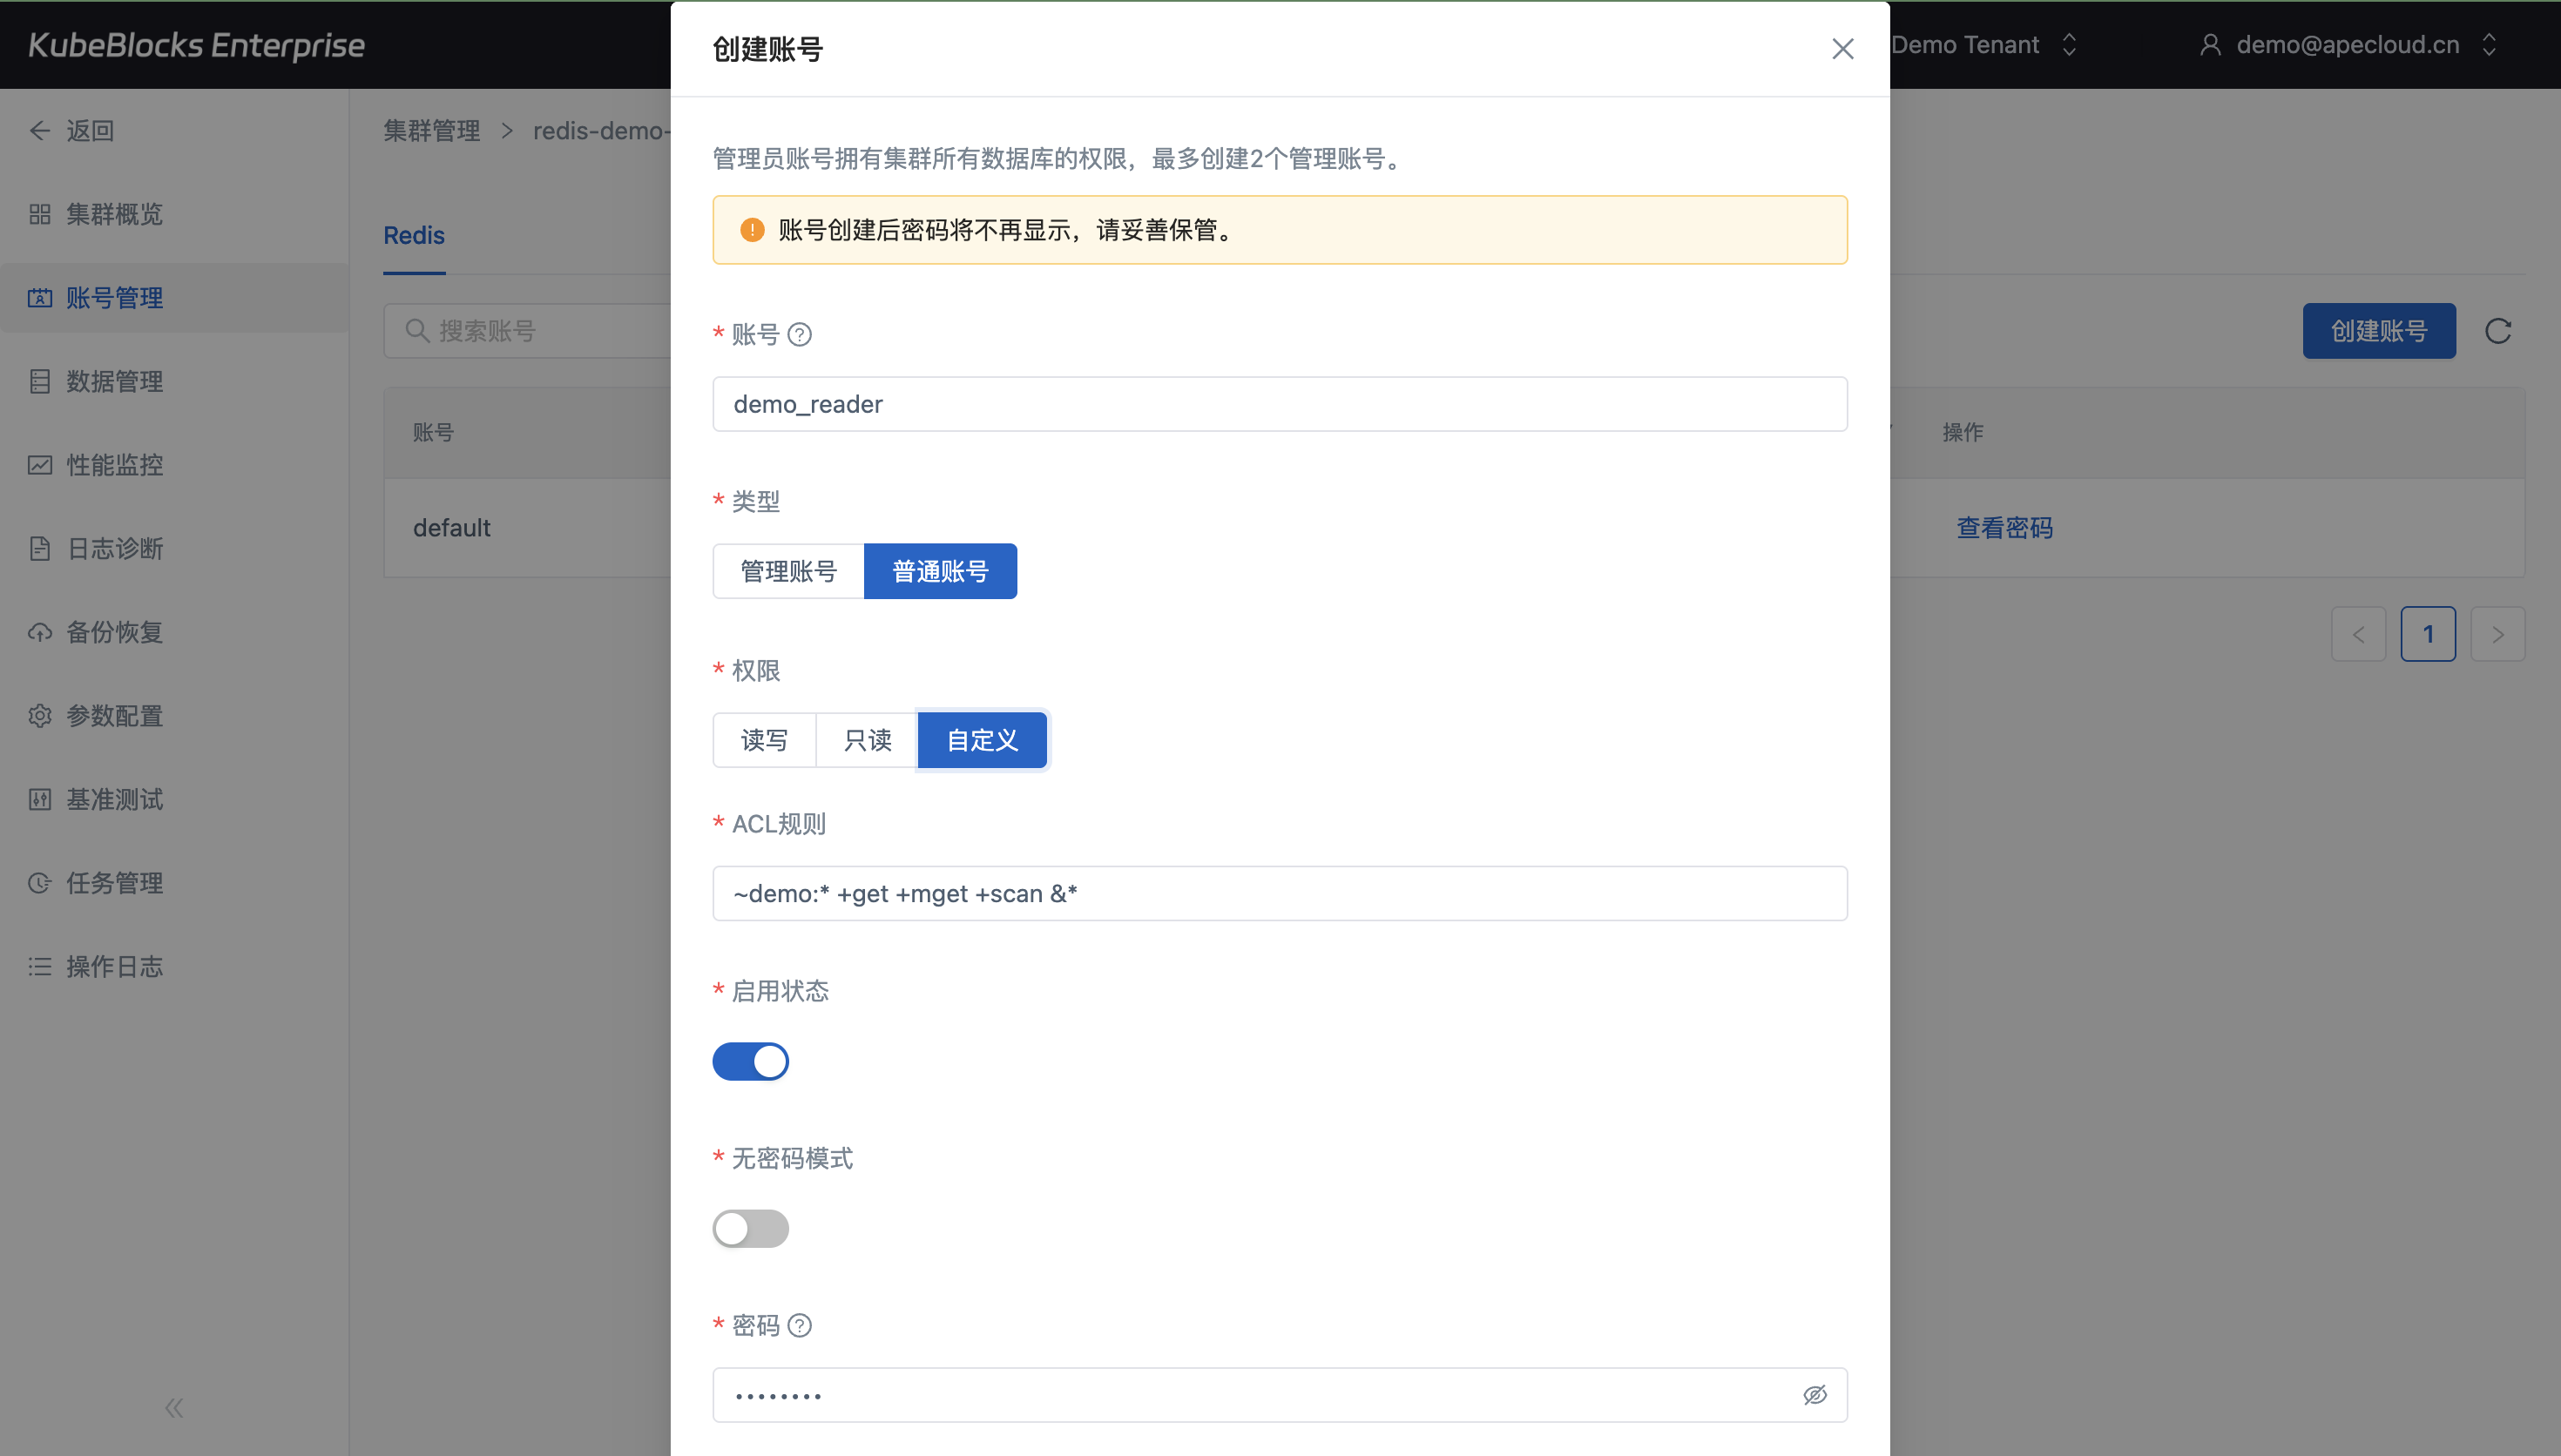The width and height of the screenshot is (2561, 1456).
Task: Expand the Demo Tenant switcher
Action: (1983, 45)
